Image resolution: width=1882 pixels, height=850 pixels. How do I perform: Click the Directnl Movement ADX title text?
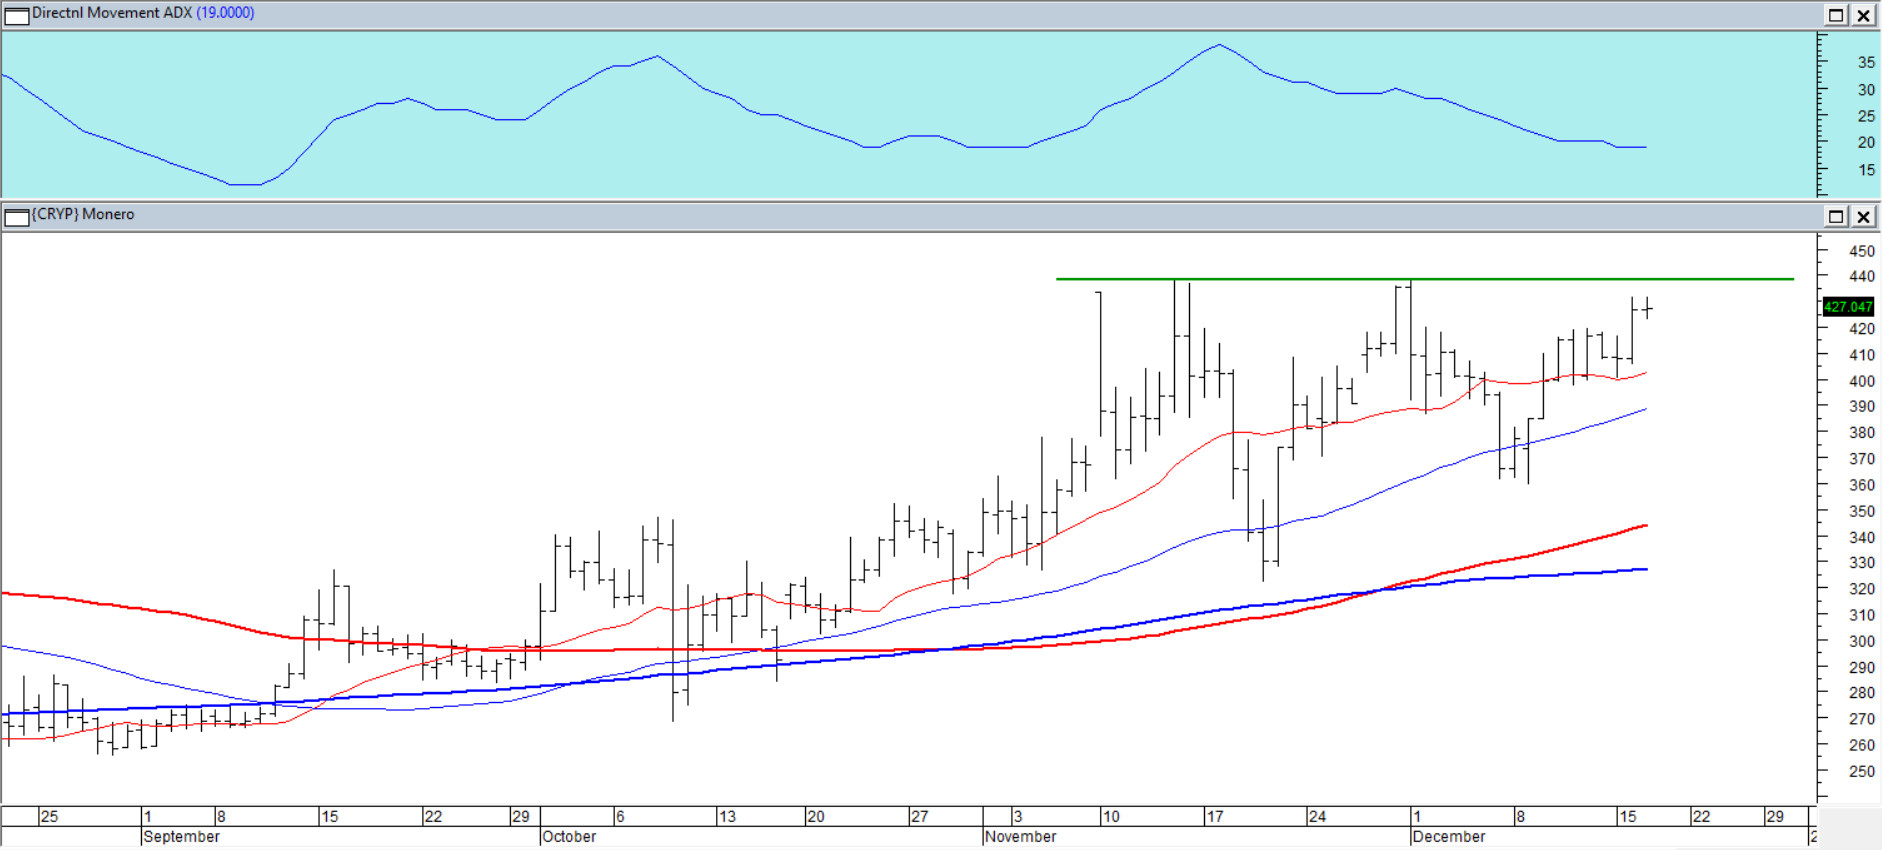pyautogui.click(x=111, y=13)
